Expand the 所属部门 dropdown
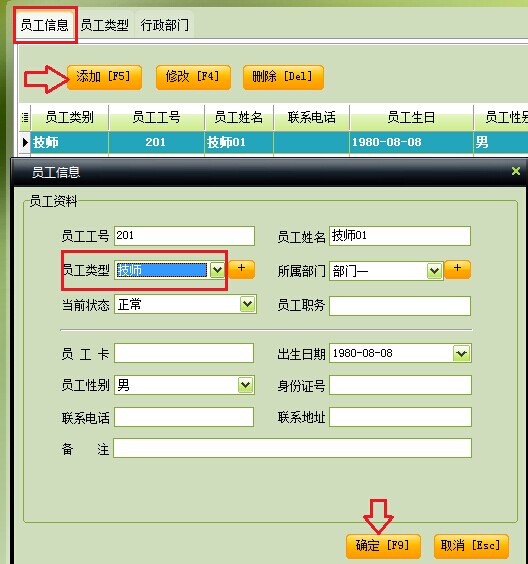This screenshot has height=564, width=528. (434, 270)
